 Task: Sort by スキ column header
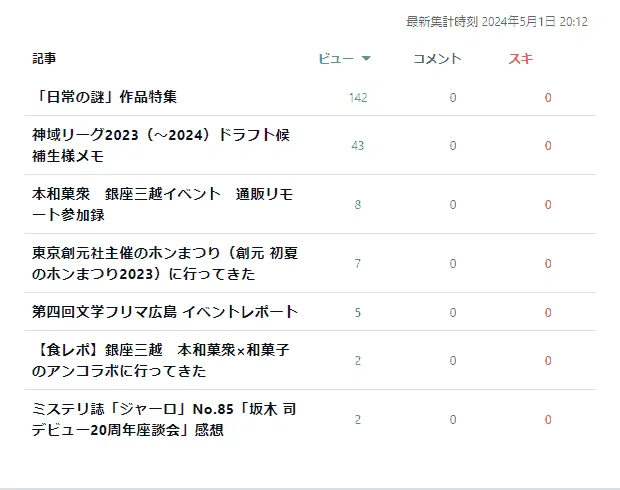(x=521, y=59)
